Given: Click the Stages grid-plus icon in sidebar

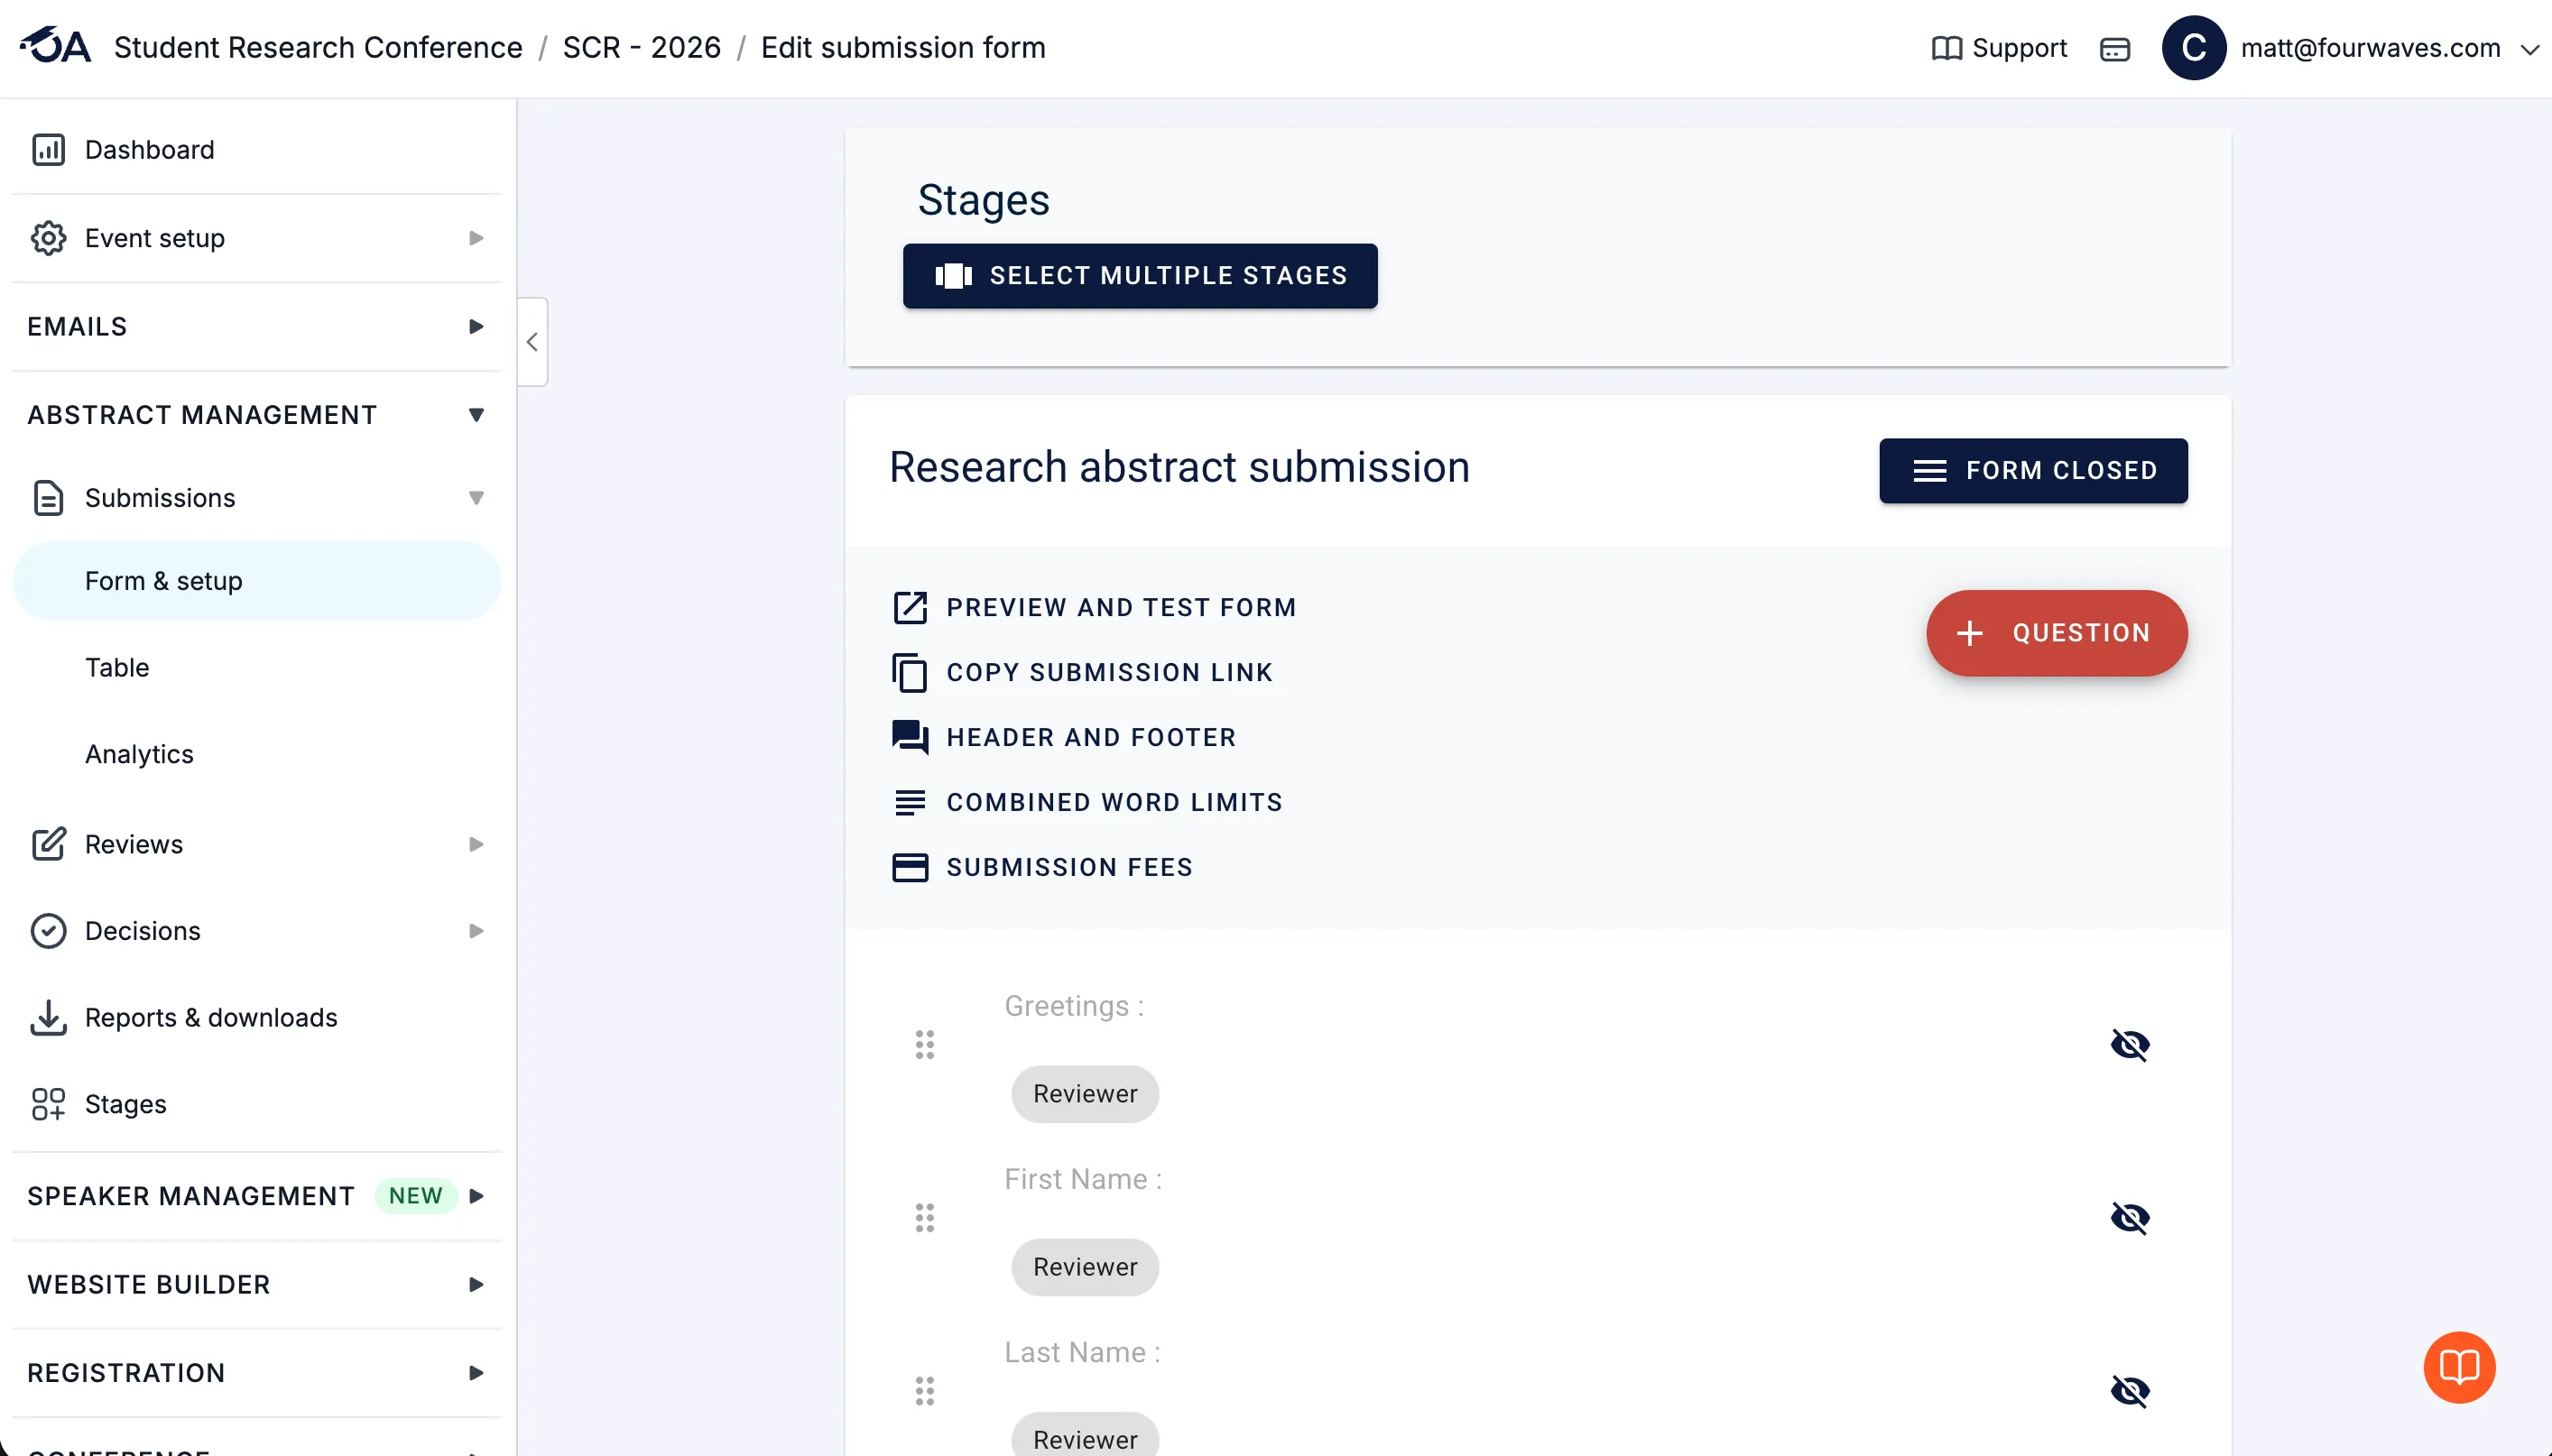Looking at the screenshot, I should point(48,1104).
